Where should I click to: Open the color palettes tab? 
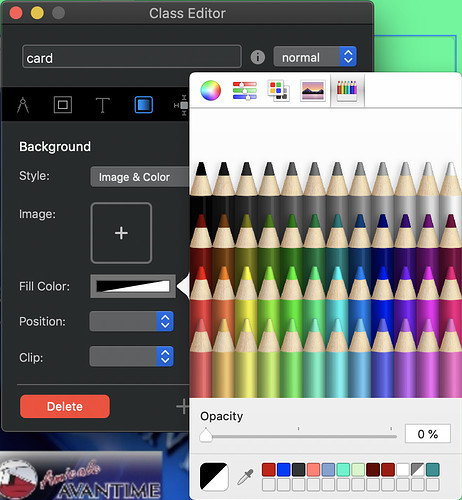278,90
